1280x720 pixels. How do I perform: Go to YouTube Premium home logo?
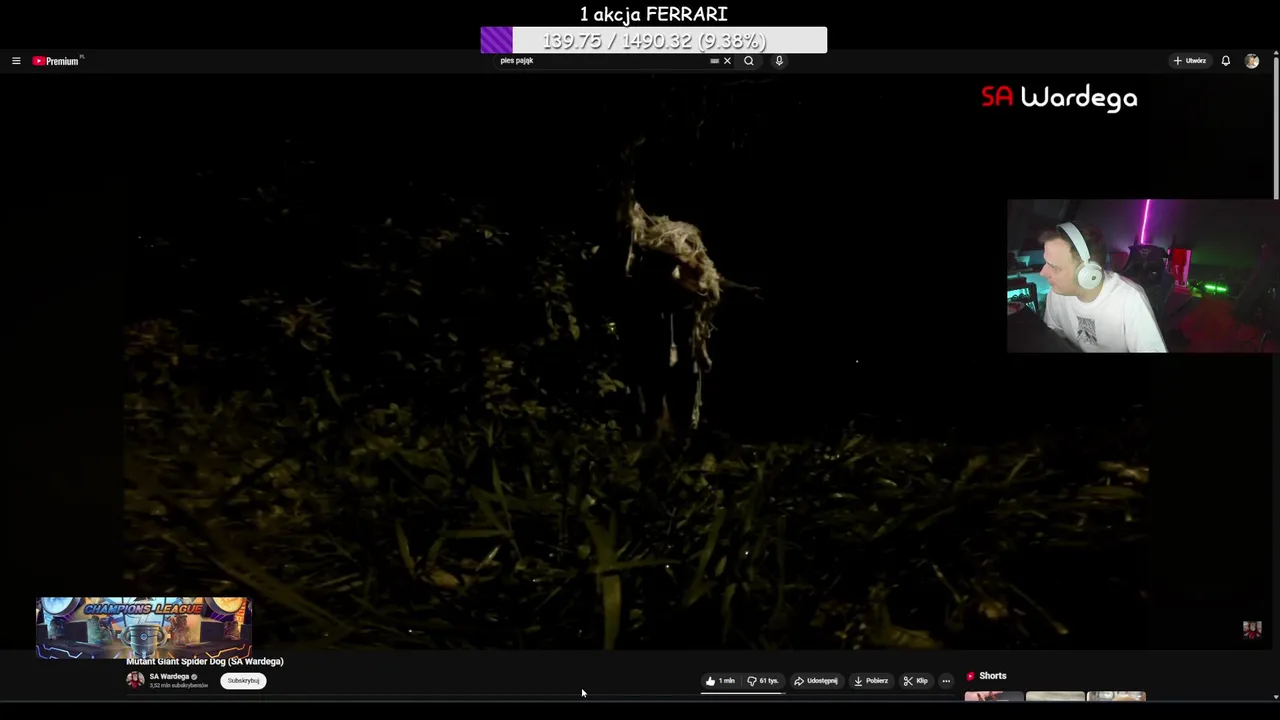(x=56, y=61)
